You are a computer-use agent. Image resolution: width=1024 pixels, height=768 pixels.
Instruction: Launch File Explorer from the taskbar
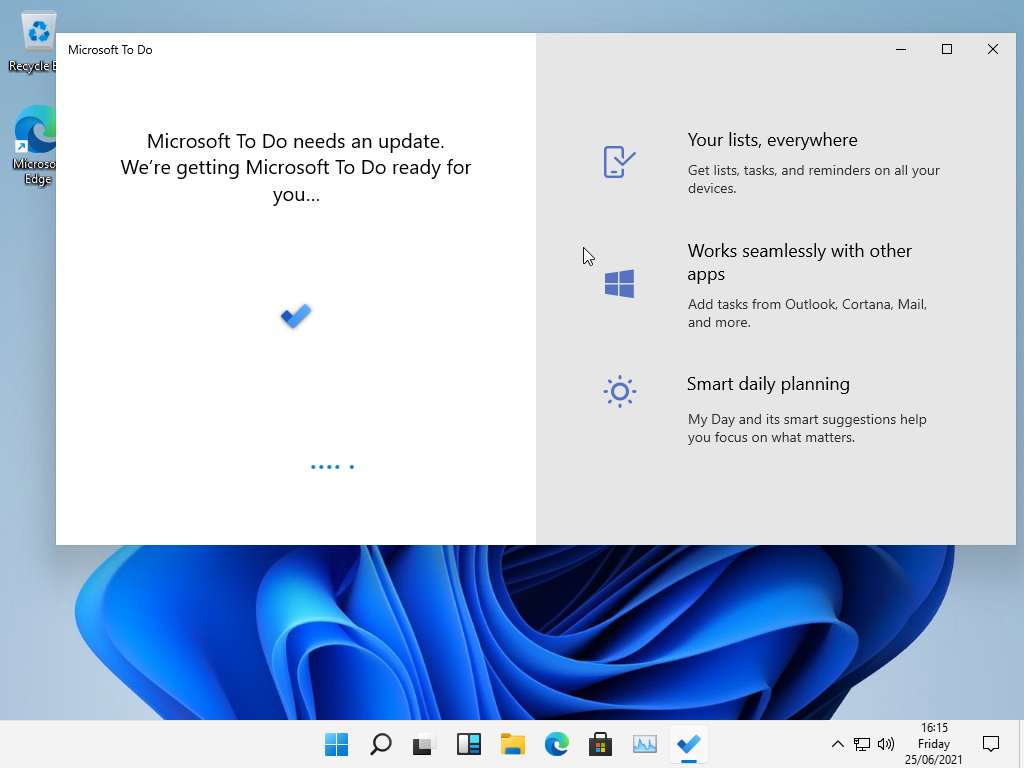coord(512,744)
